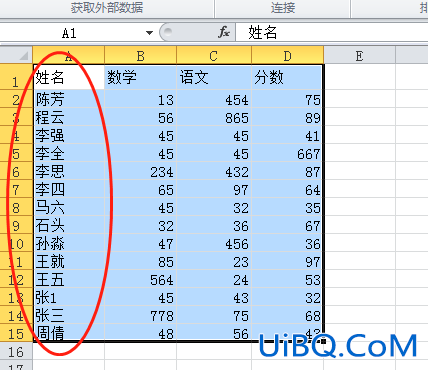Select column A header
The width and height of the screenshot is (428, 370).
(69, 55)
